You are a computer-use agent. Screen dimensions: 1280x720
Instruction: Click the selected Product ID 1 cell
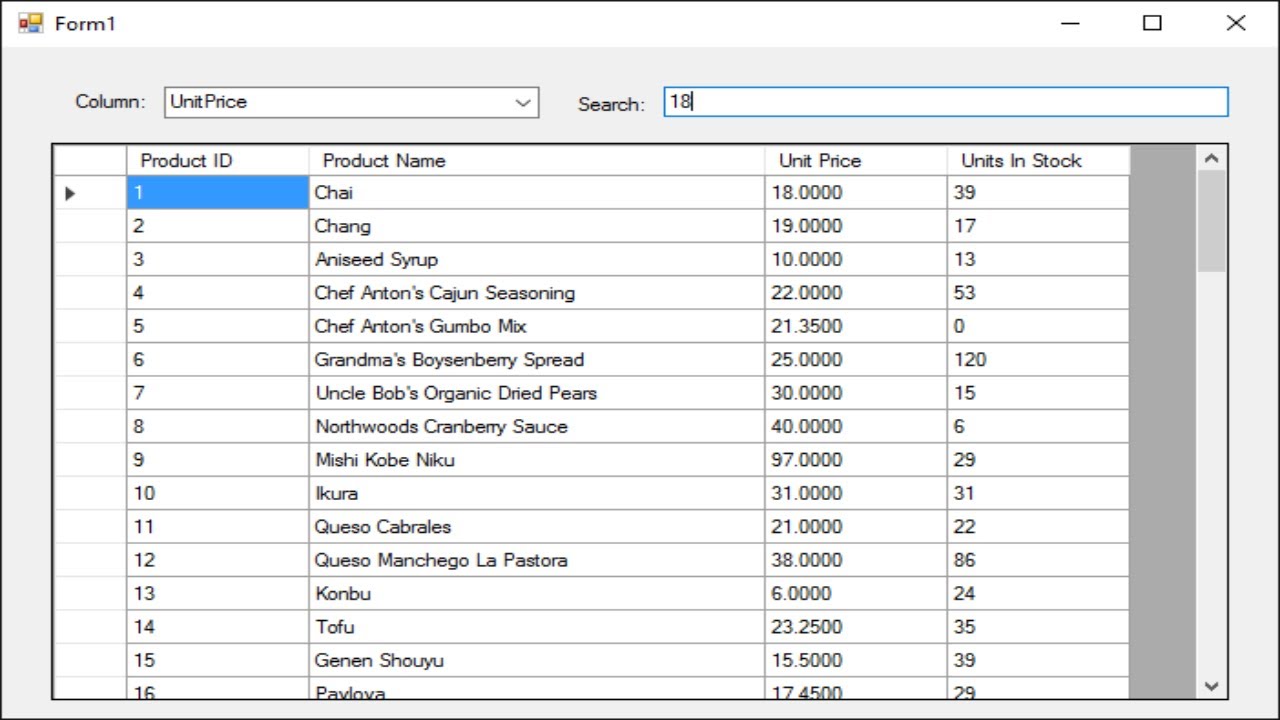[218, 193]
